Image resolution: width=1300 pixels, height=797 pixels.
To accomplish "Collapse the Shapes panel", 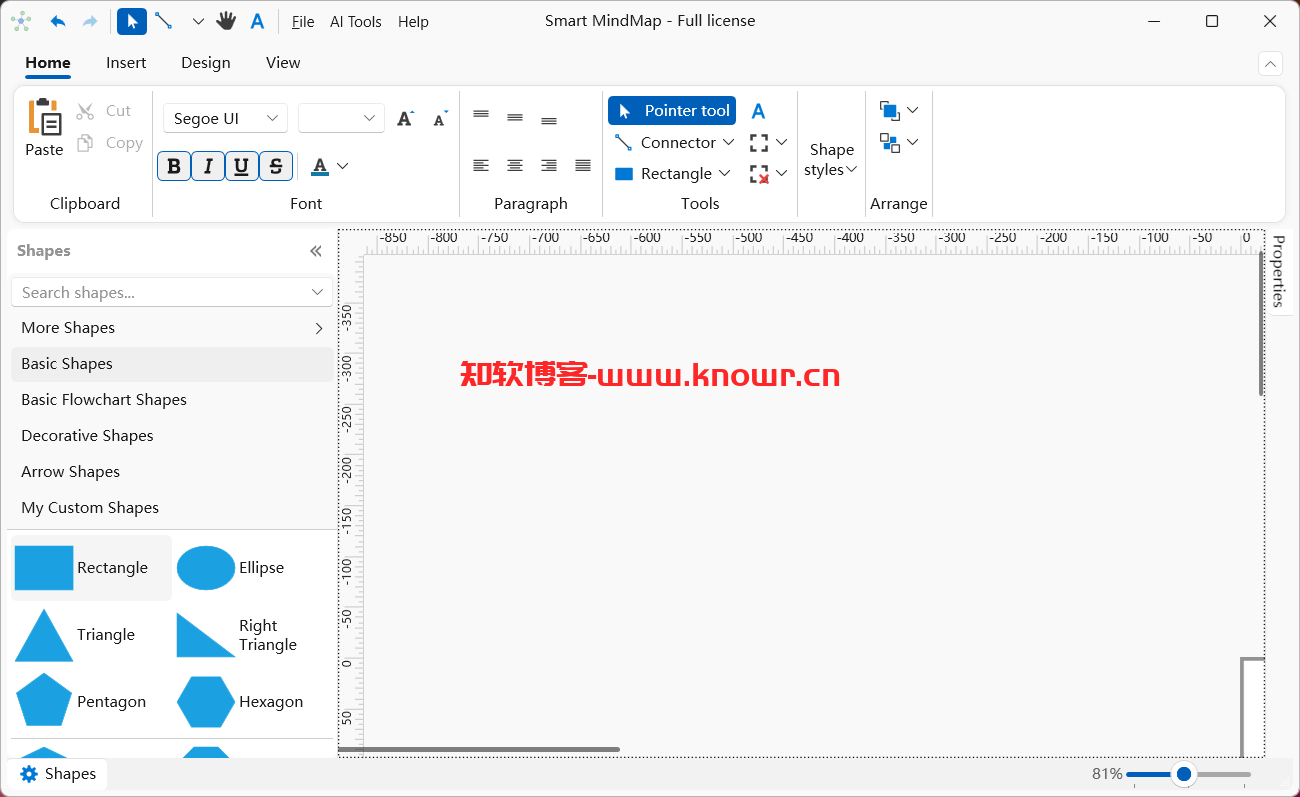I will [x=316, y=251].
